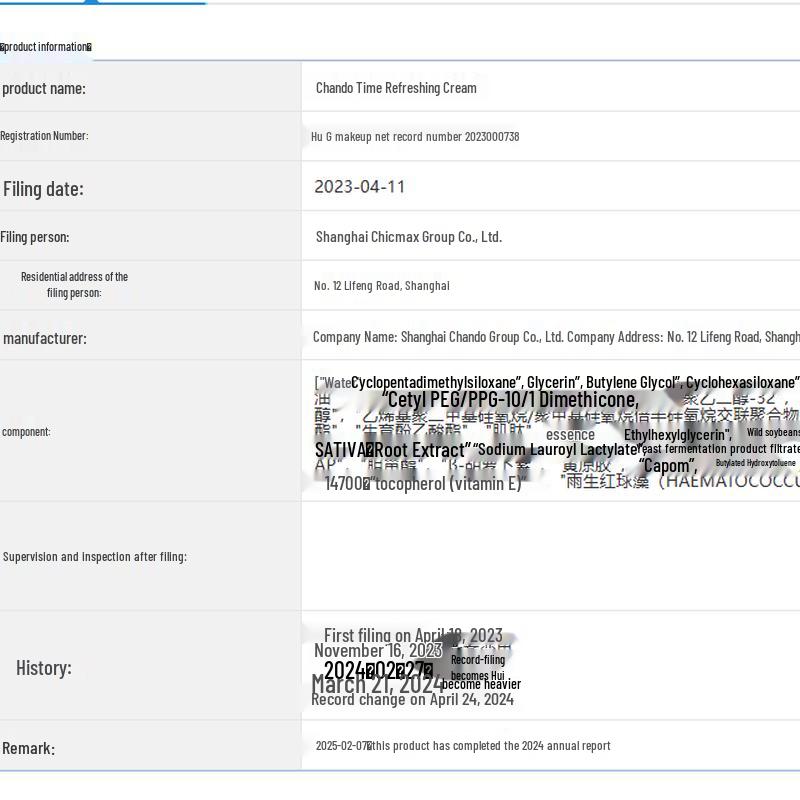
Task: Open the product information tab
Action: (46, 47)
